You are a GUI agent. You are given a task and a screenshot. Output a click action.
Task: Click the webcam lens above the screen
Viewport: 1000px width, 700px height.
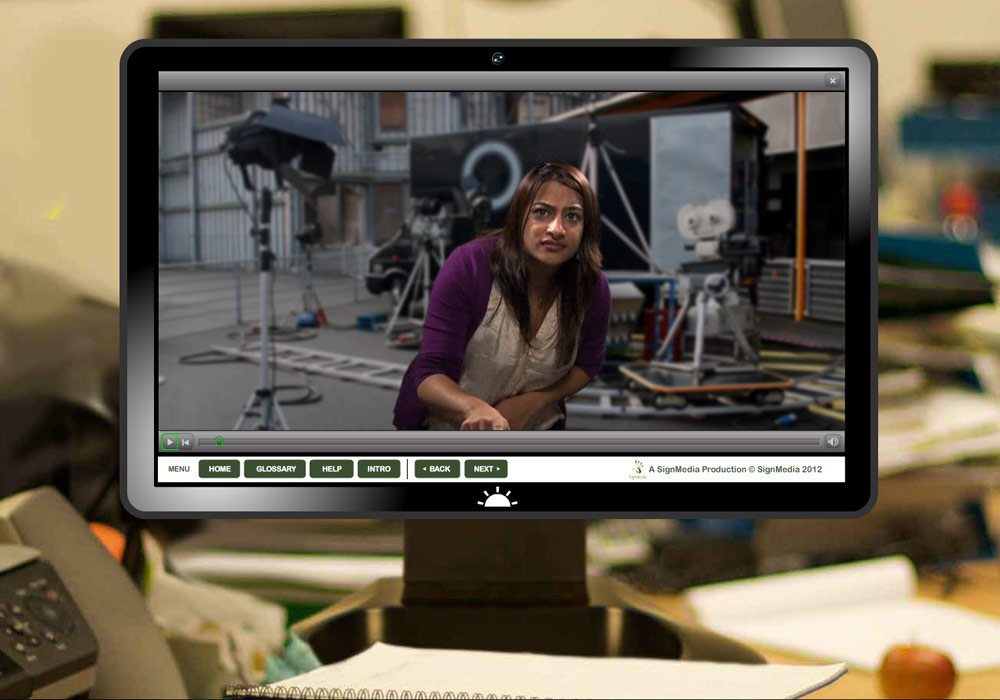coord(497,58)
